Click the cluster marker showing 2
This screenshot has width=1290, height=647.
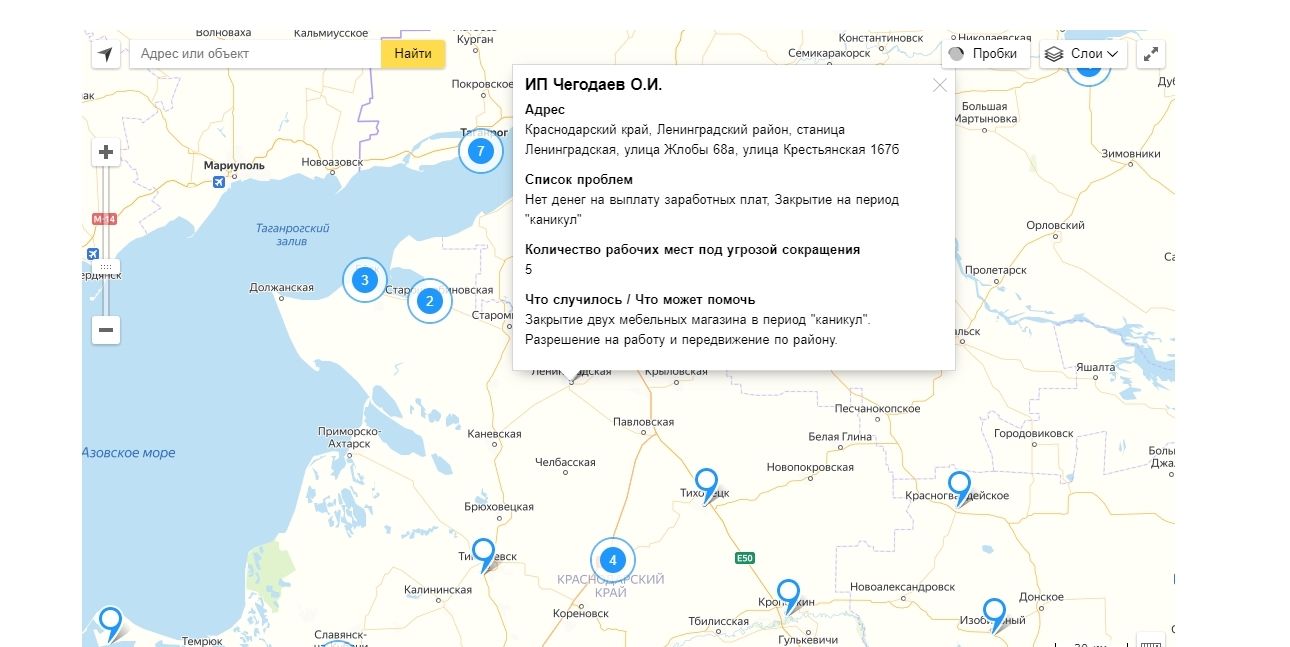coord(430,300)
